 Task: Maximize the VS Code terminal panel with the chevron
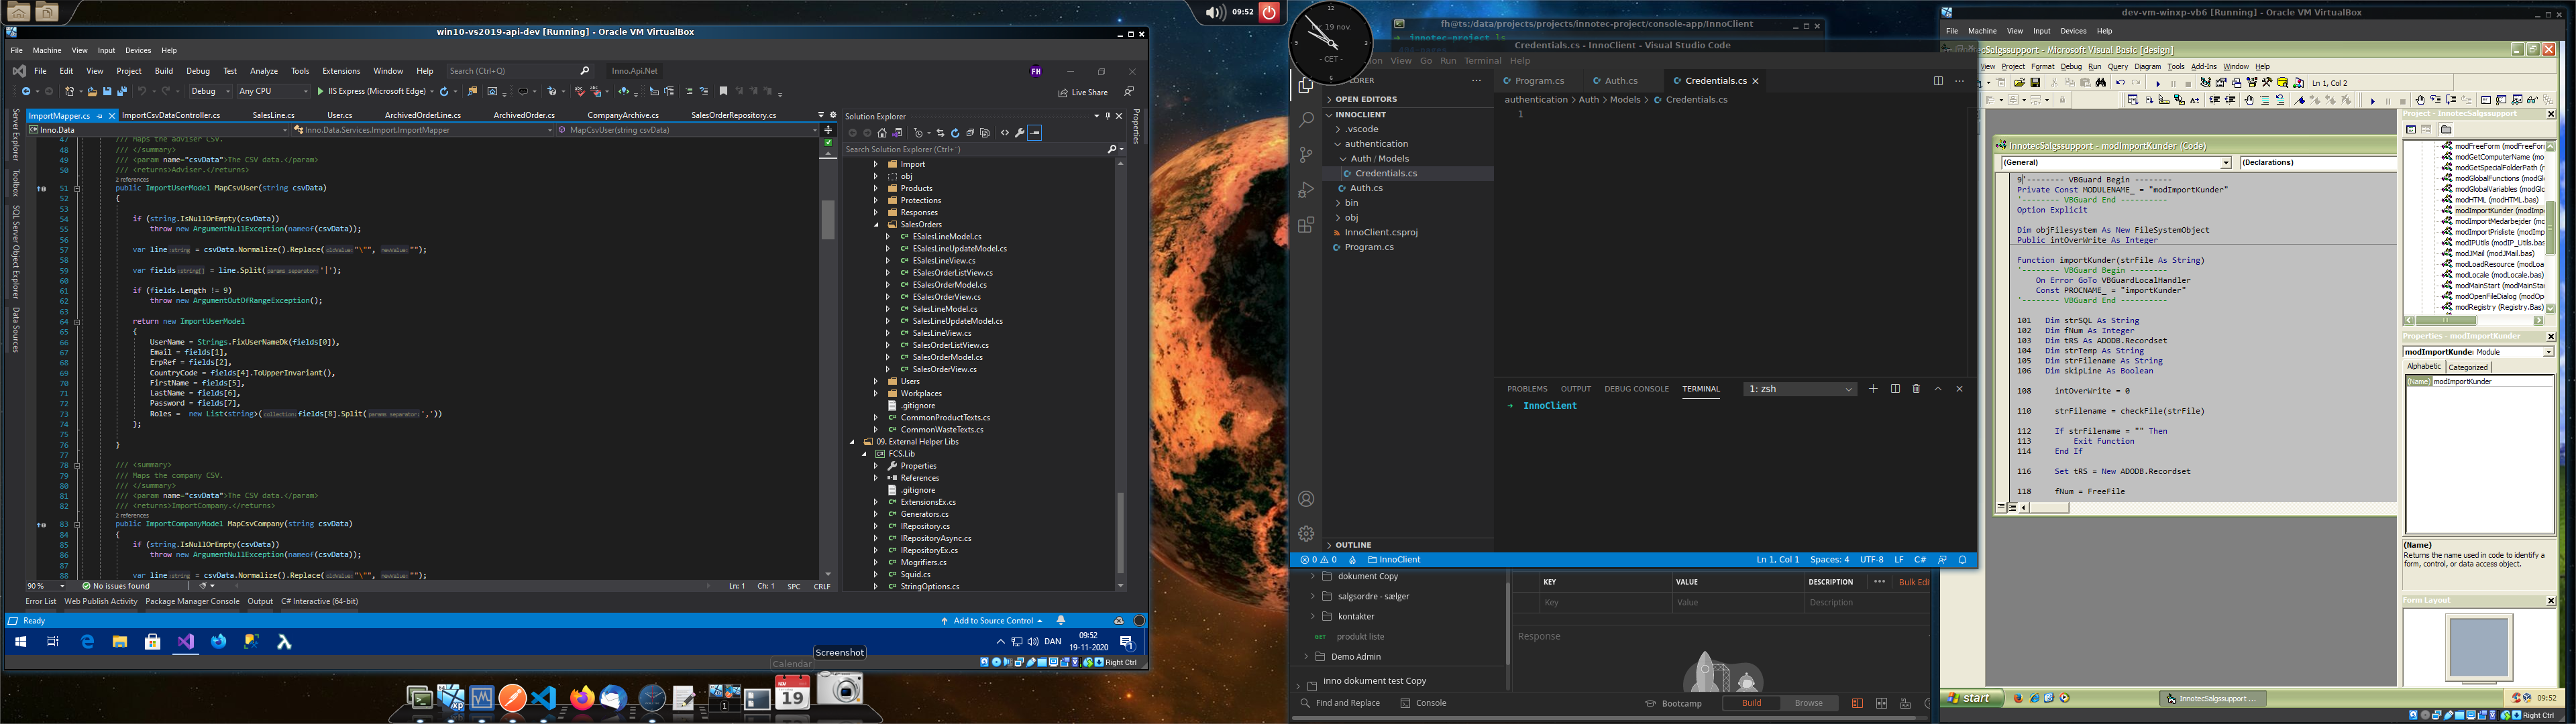coord(1938,389)
